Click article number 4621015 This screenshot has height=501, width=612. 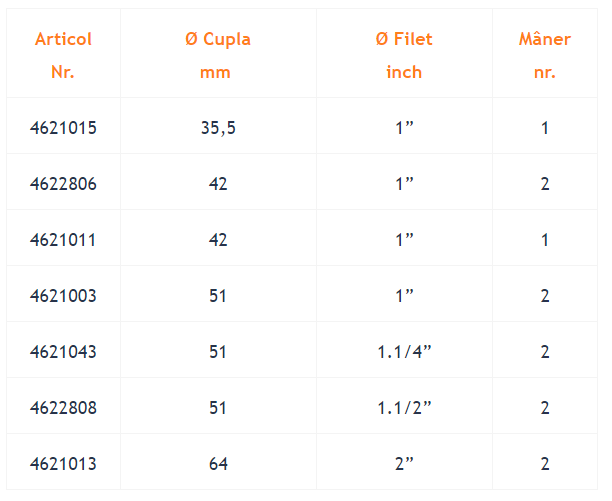pos(63,128)
